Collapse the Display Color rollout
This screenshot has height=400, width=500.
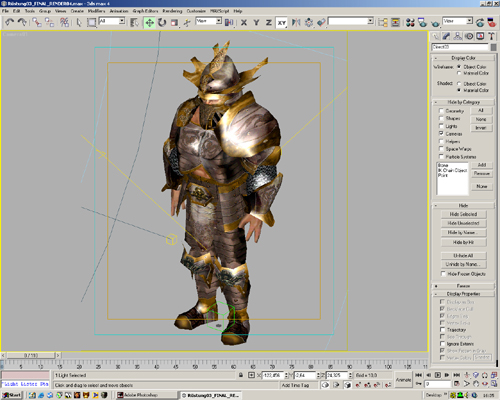coord(463,58)
